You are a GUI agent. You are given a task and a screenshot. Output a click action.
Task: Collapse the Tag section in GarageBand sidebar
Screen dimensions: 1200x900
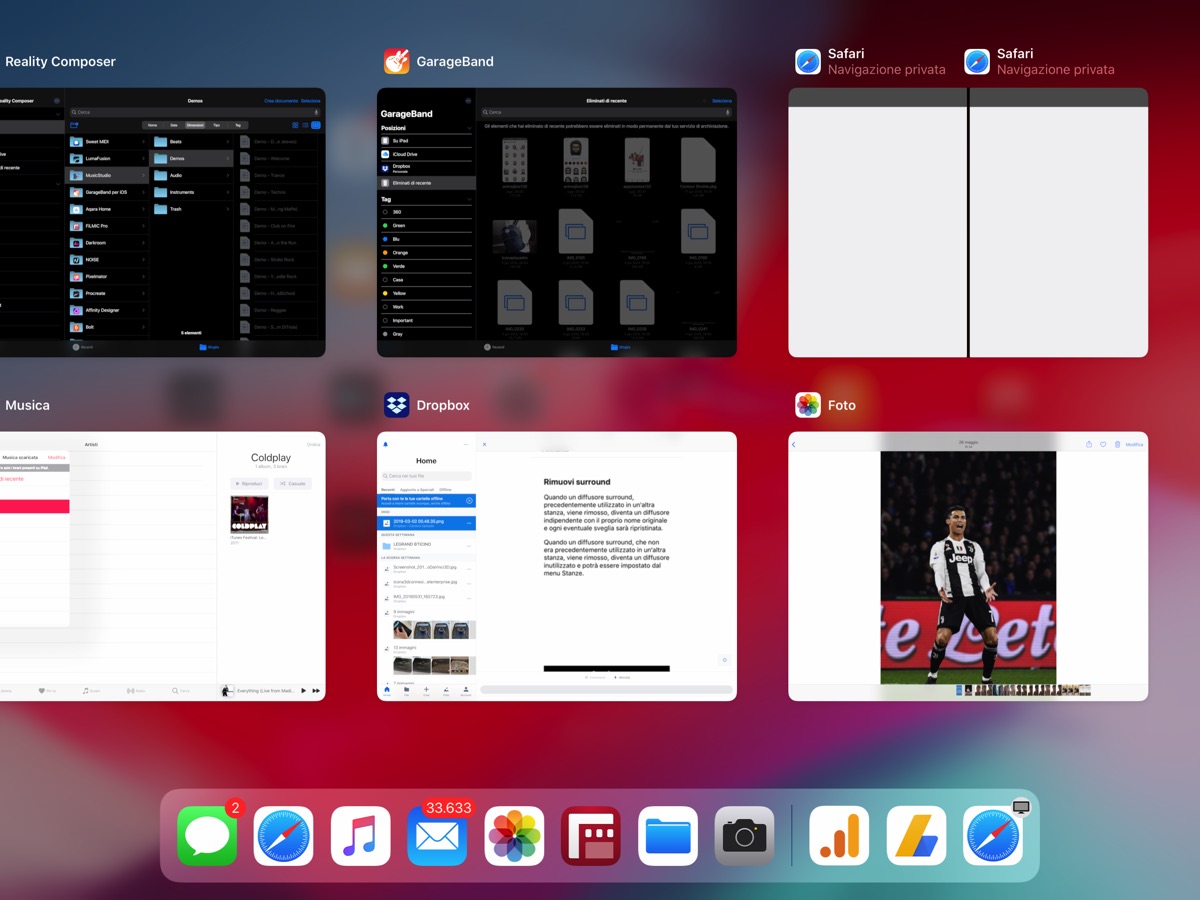469,199
